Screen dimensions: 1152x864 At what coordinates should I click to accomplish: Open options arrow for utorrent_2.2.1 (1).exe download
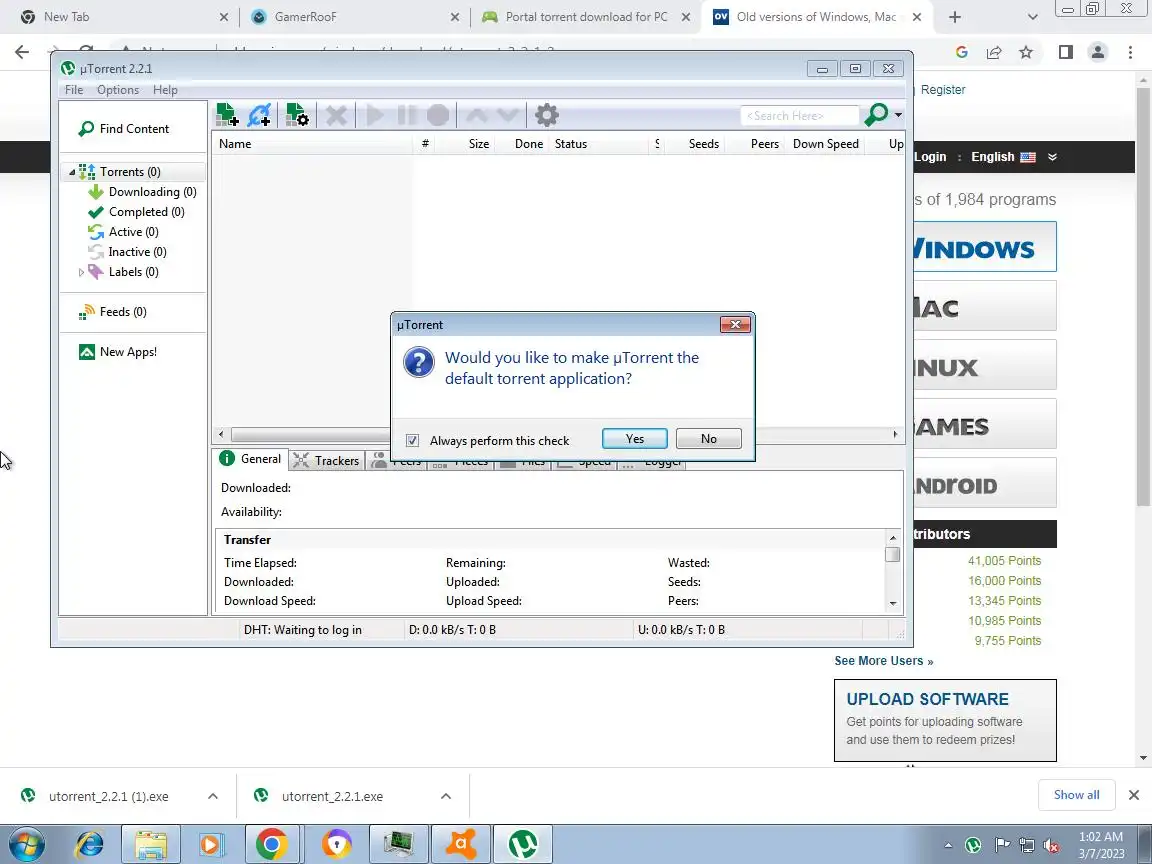tap(212, 796)
